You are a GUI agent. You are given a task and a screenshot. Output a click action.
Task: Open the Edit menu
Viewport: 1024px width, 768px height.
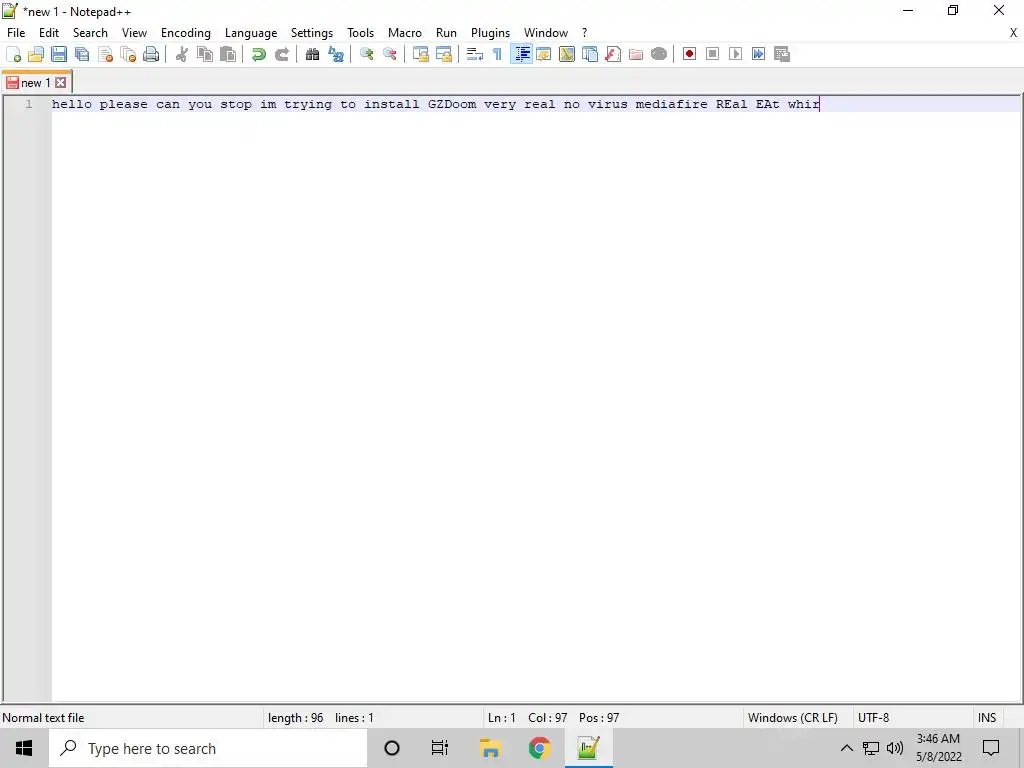[x=49, y=33]
